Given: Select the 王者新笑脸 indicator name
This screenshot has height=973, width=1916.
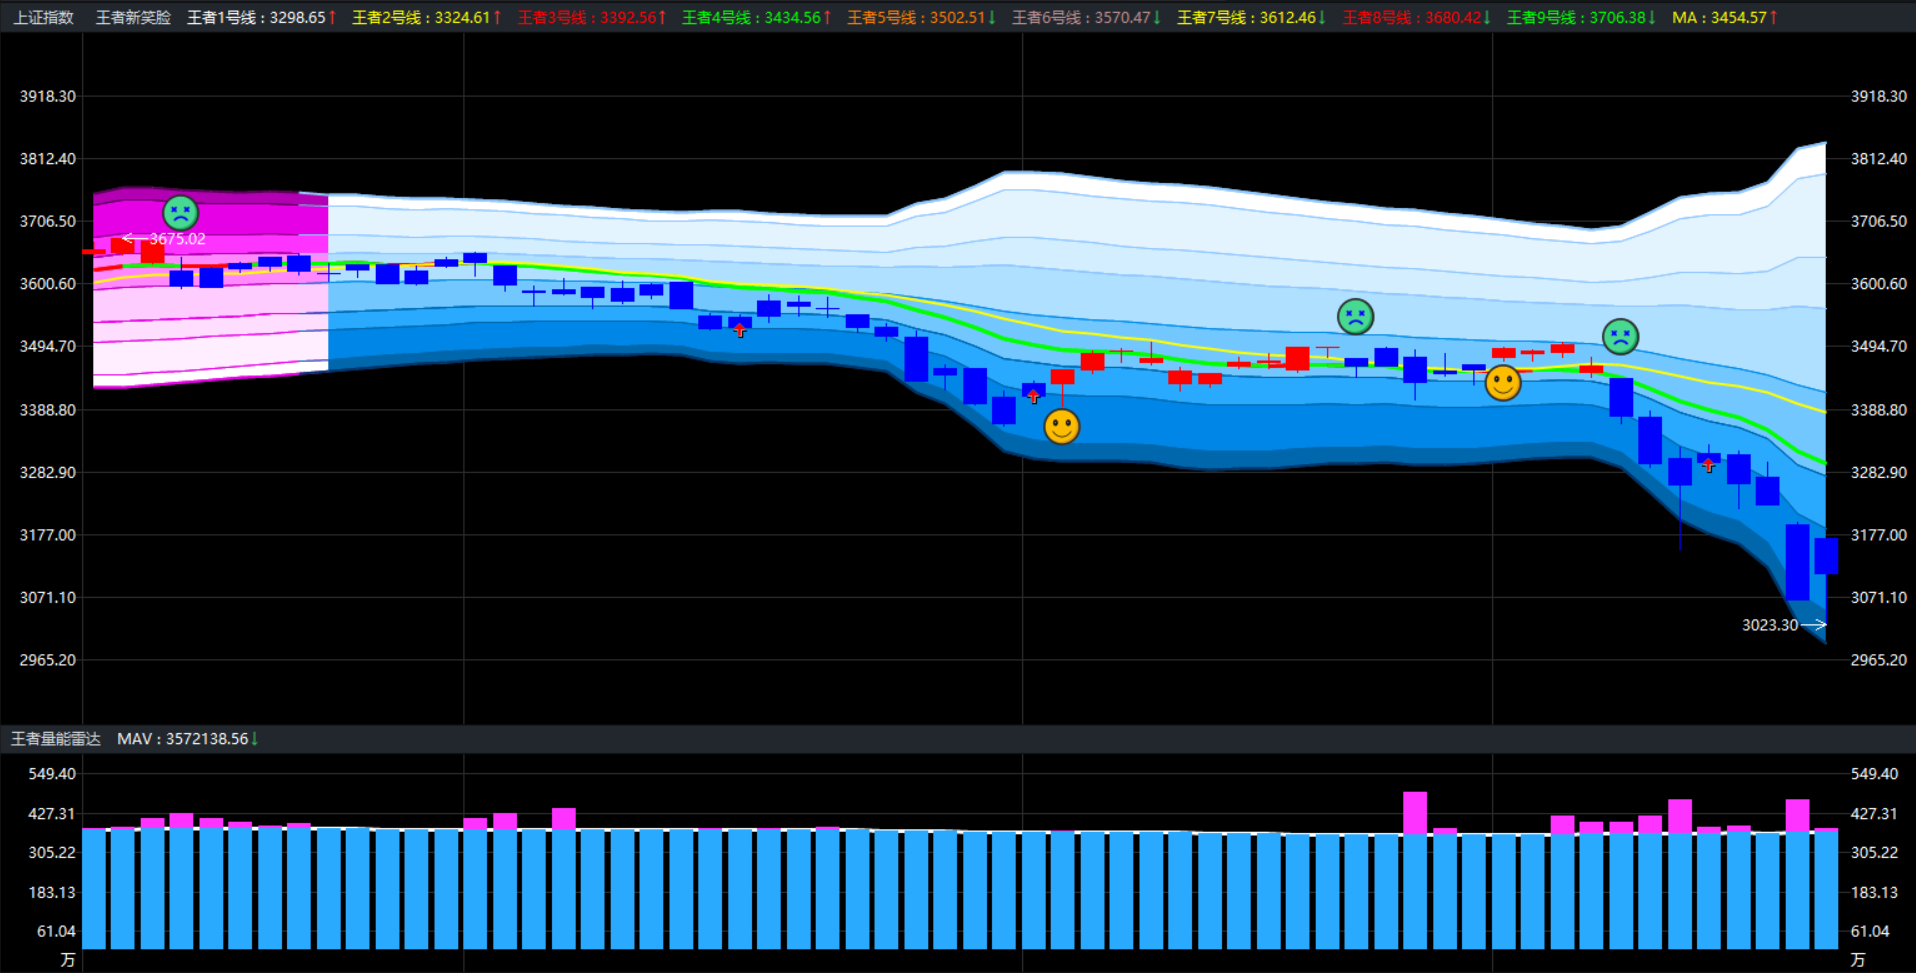Looking at the screenshot, I should click(133, 18).
